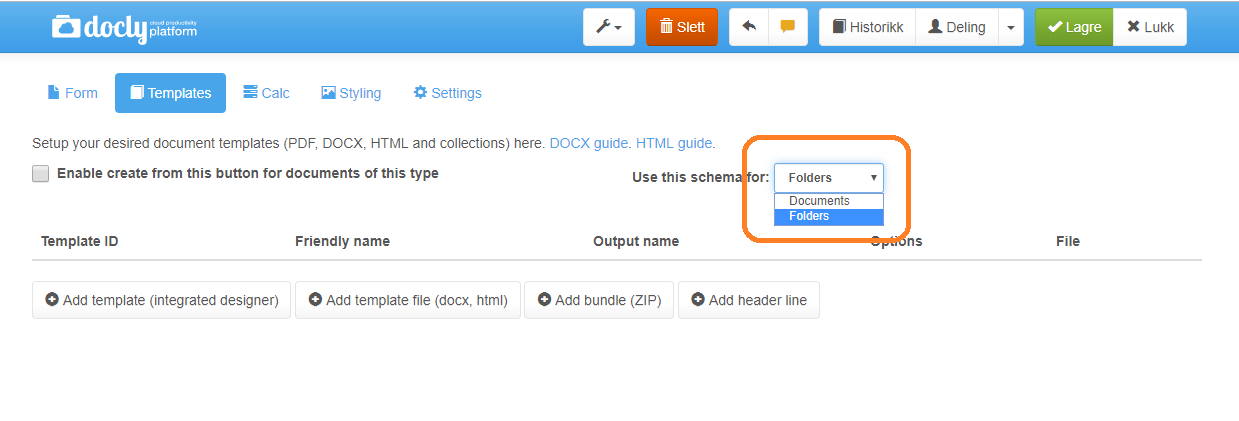Switch to the Form tab

[x=72, y=93]
